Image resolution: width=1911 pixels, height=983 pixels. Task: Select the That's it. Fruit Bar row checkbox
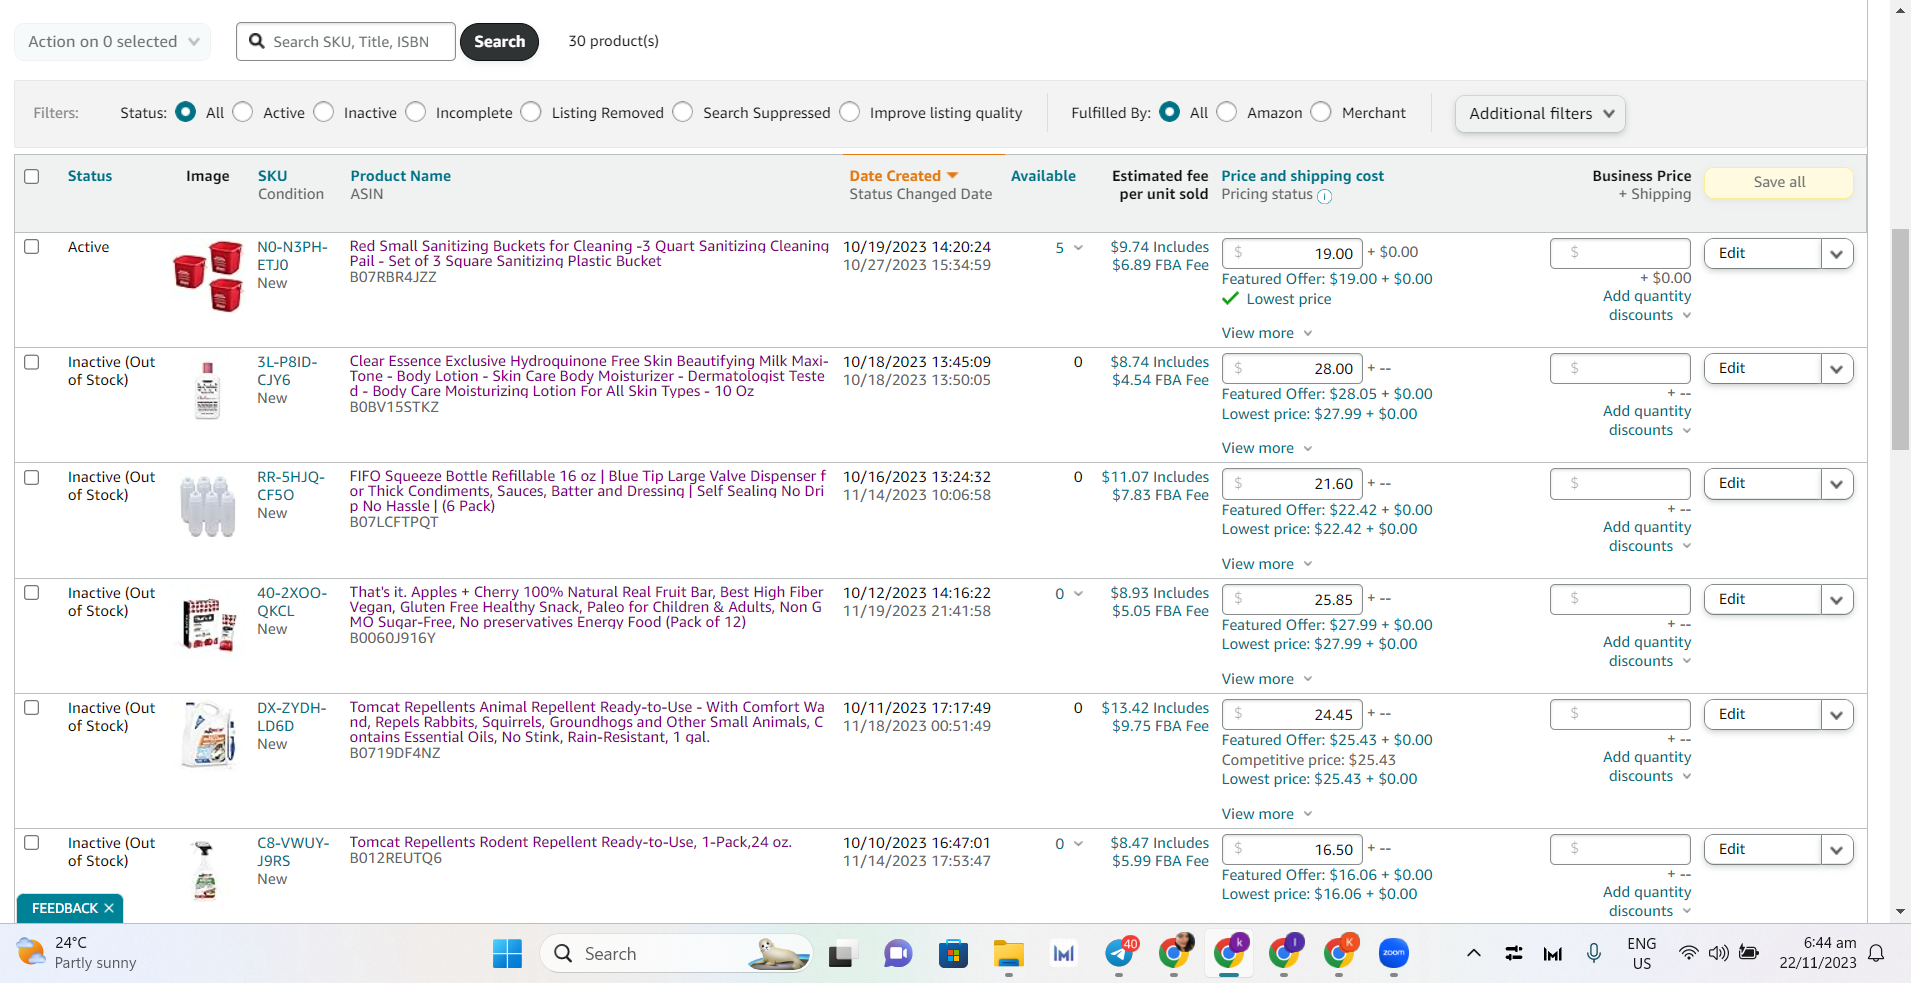[32, 592]
